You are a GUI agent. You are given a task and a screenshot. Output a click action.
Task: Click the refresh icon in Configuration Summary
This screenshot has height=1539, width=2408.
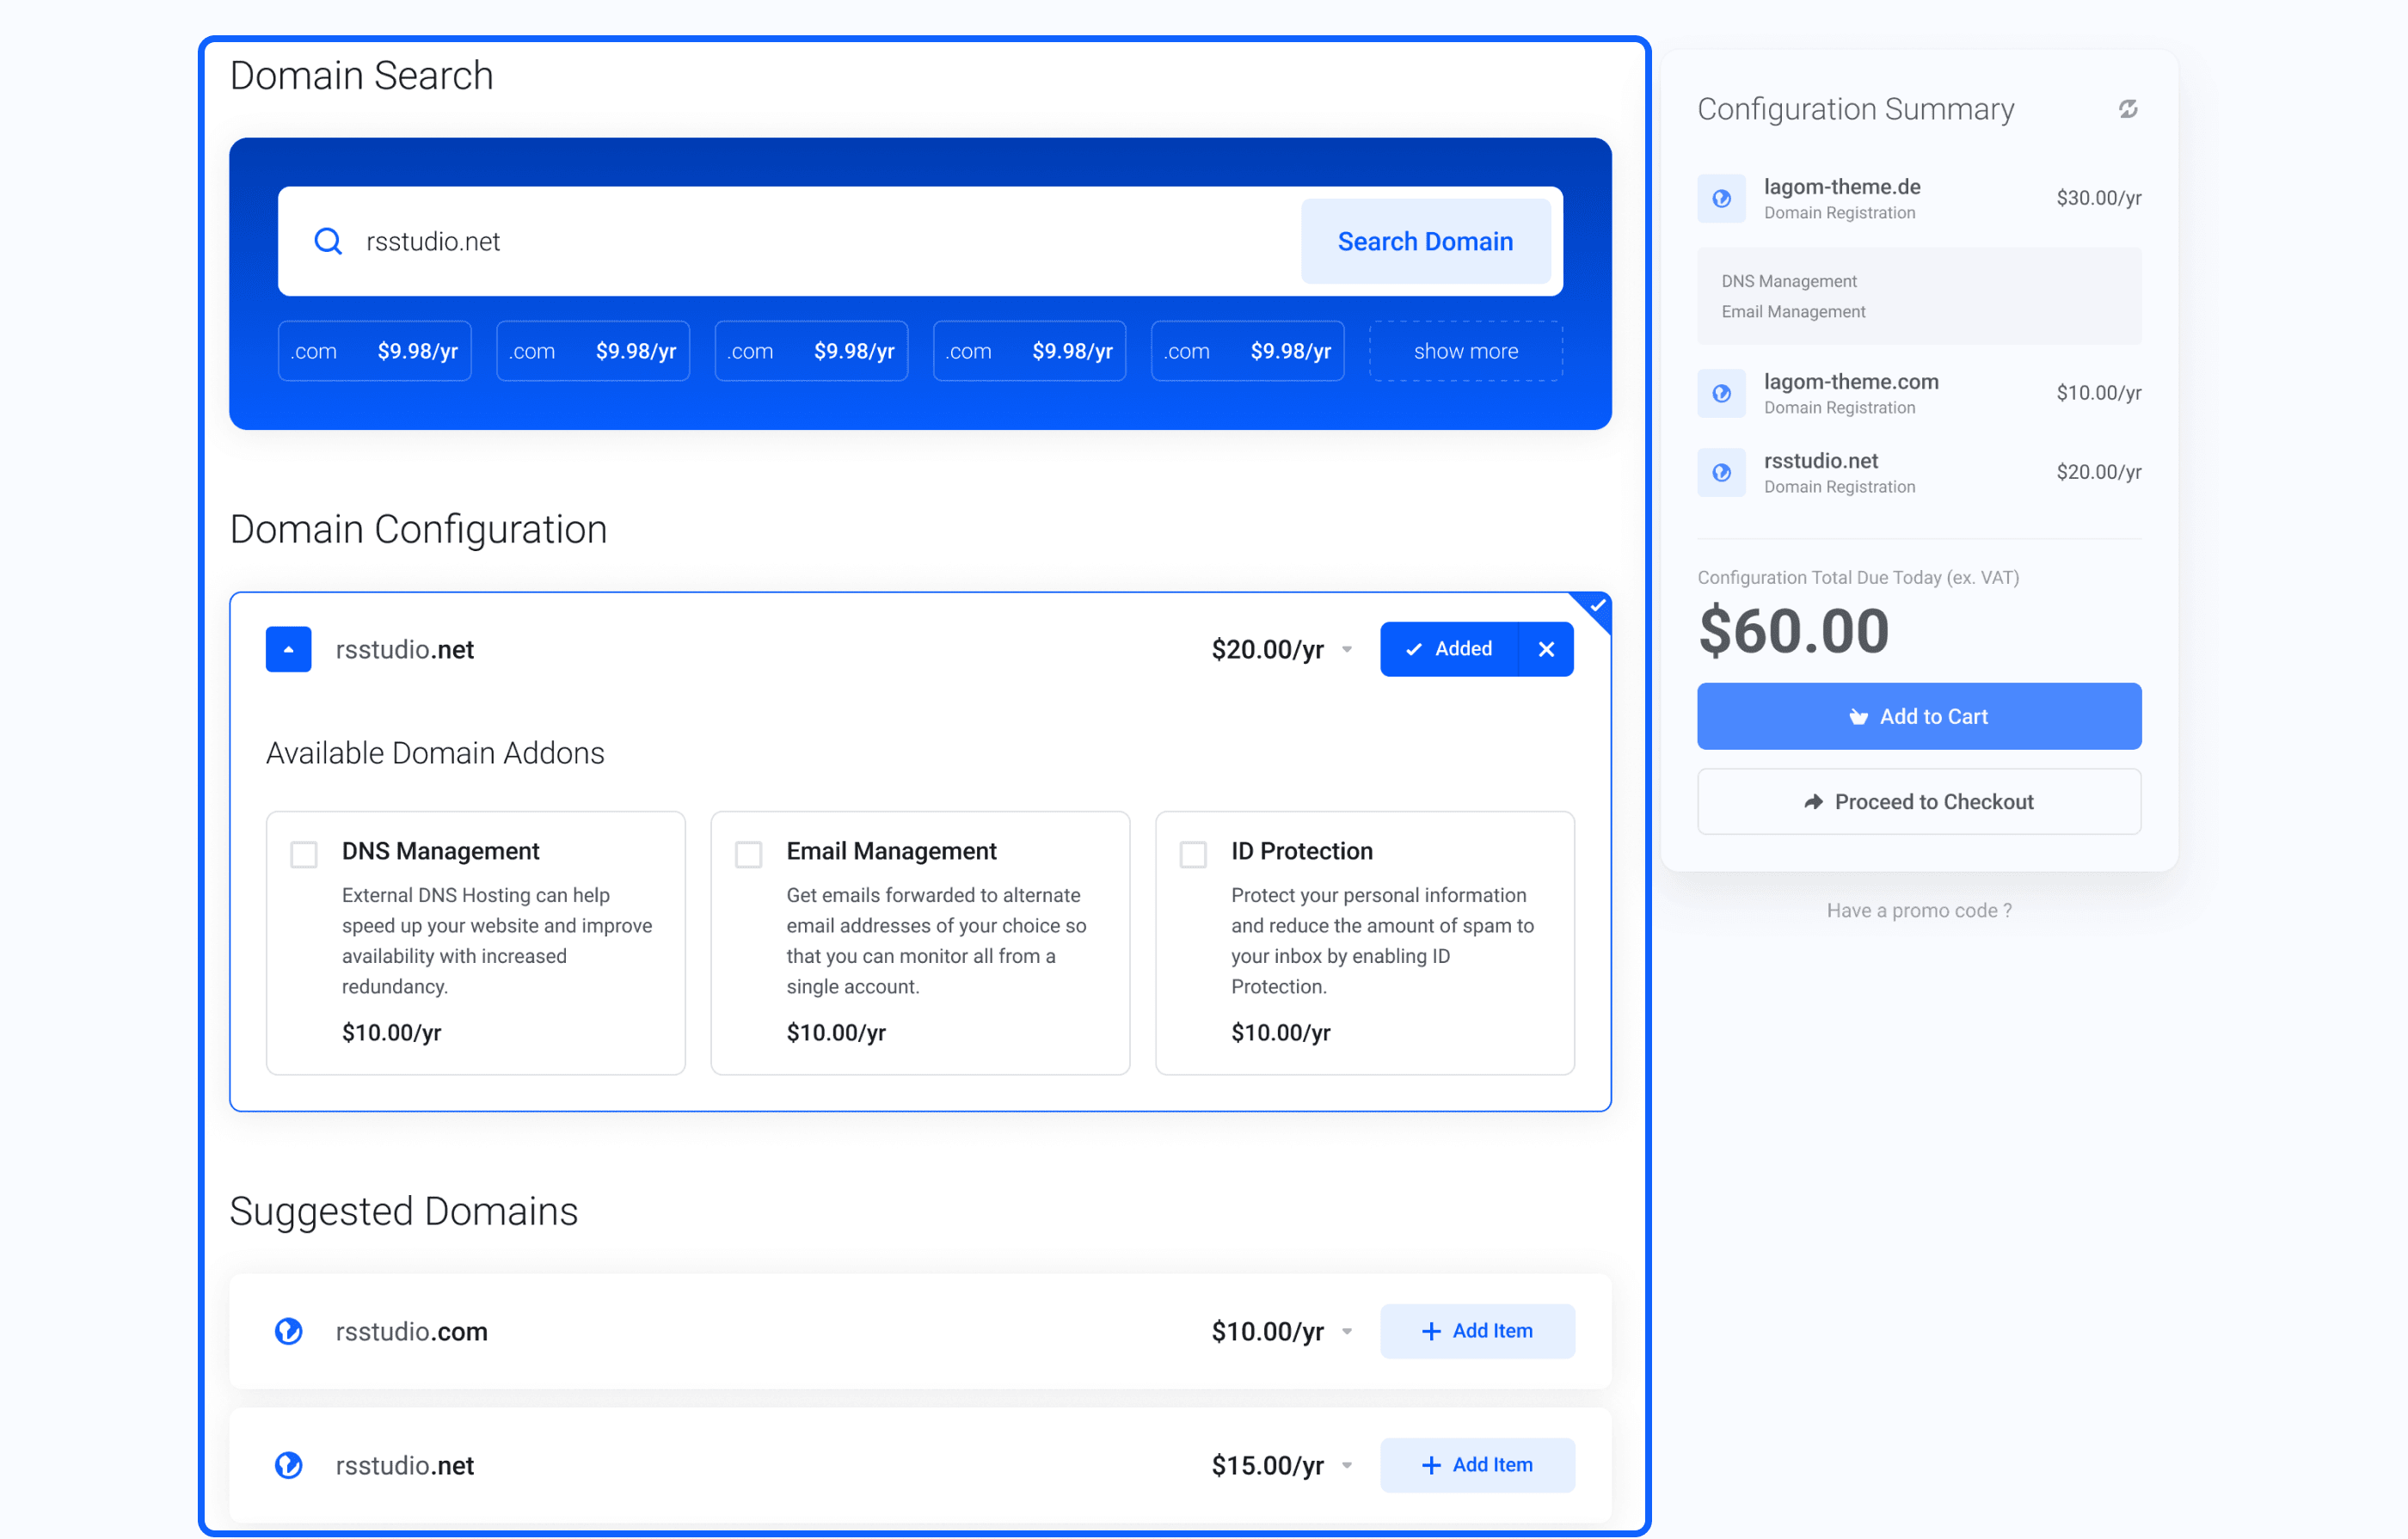click(x=2127, y=109)
